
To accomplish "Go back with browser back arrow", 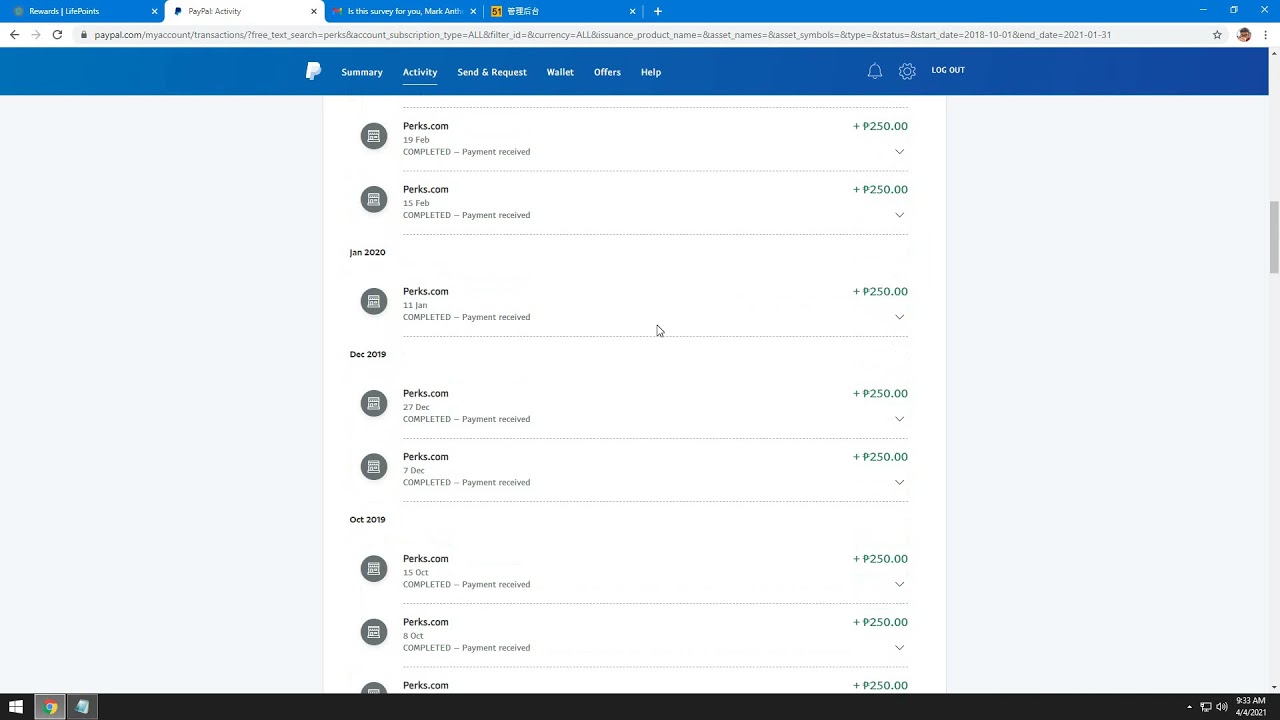I will 14,34.
